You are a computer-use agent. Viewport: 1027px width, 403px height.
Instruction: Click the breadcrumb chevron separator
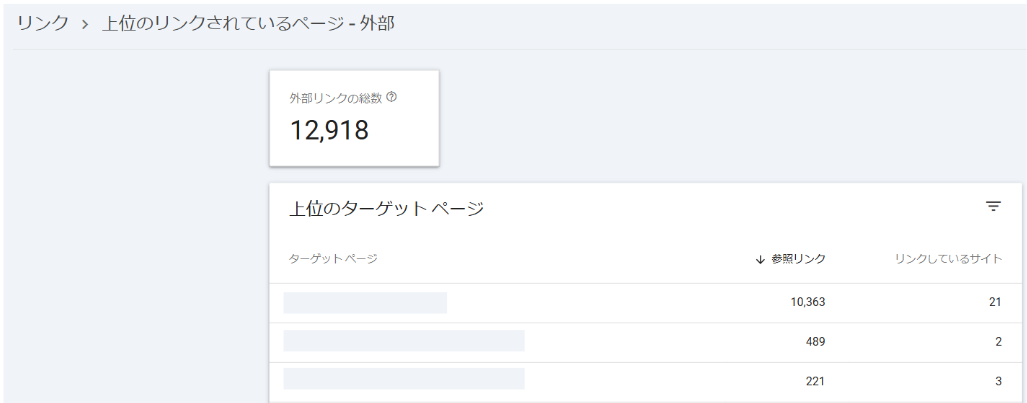click(86, 24)
